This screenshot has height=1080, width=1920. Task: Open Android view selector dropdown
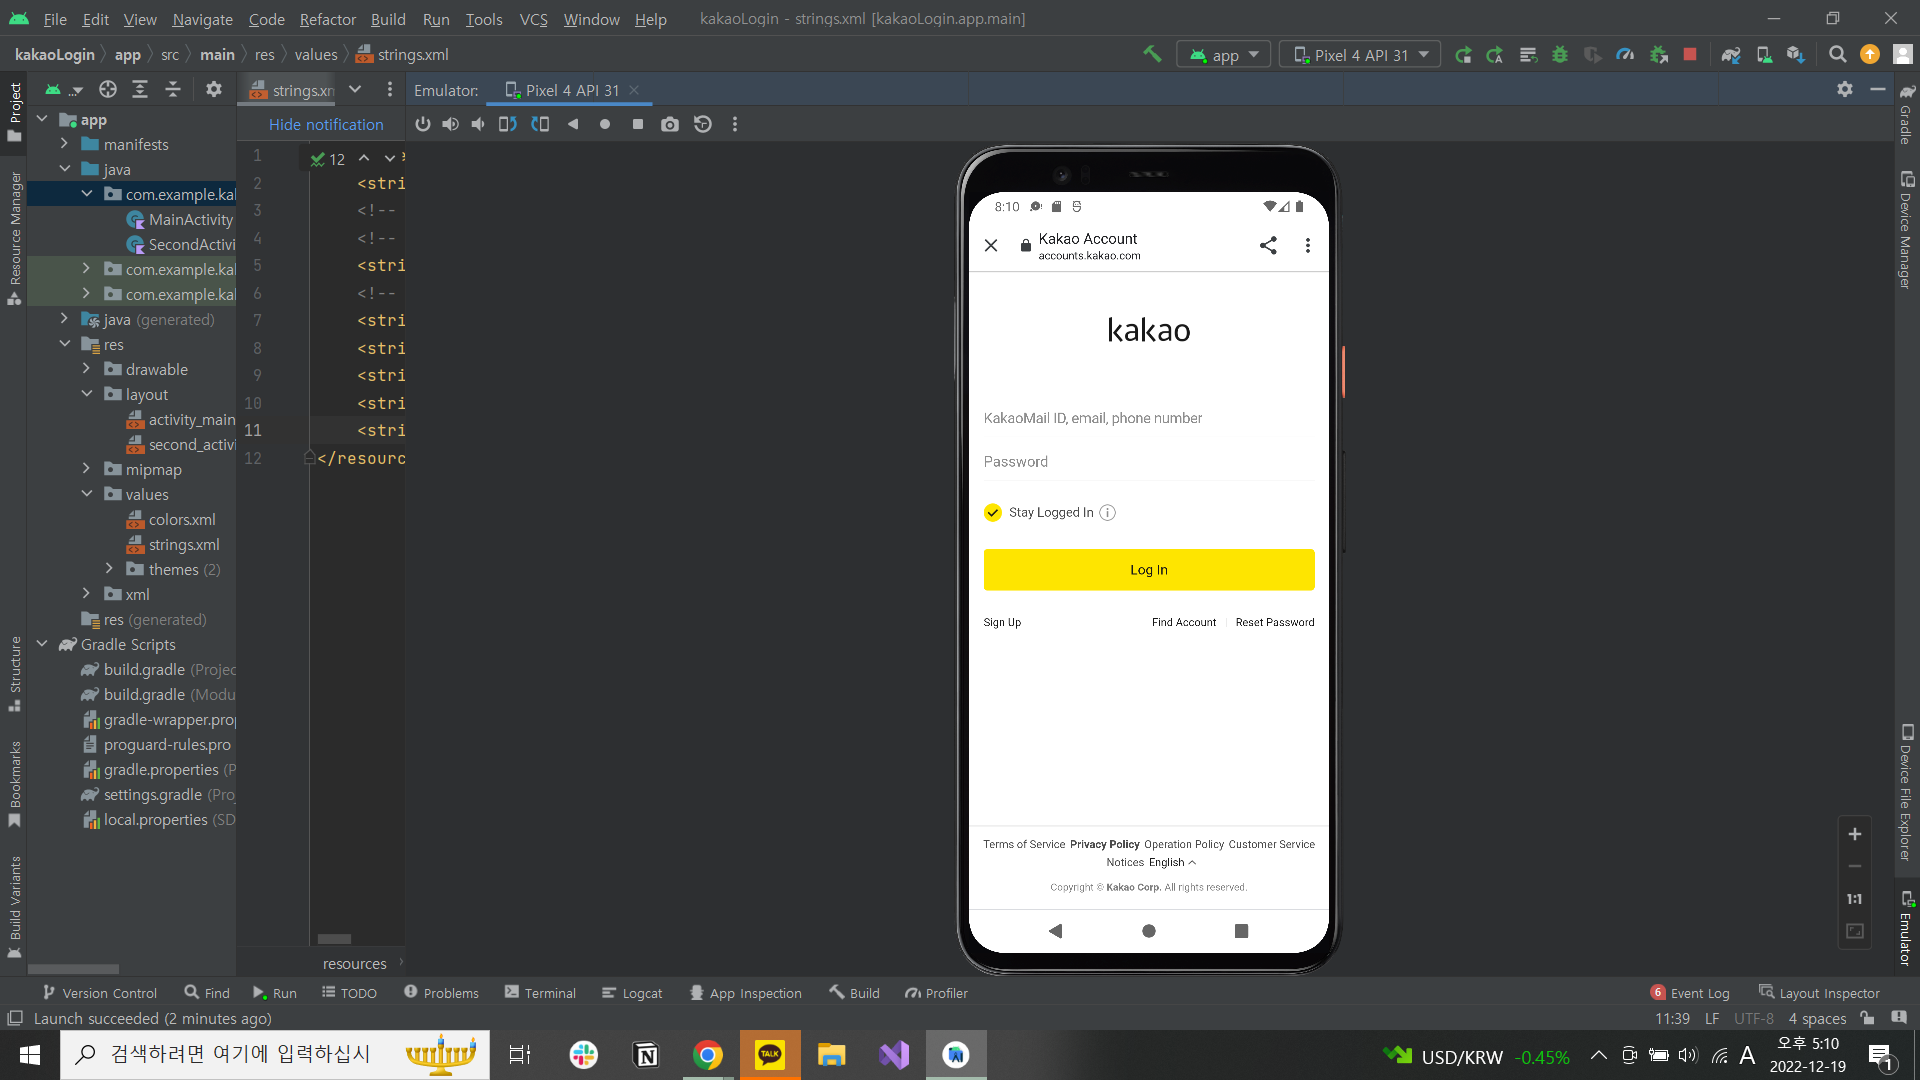tap(63, 89)
